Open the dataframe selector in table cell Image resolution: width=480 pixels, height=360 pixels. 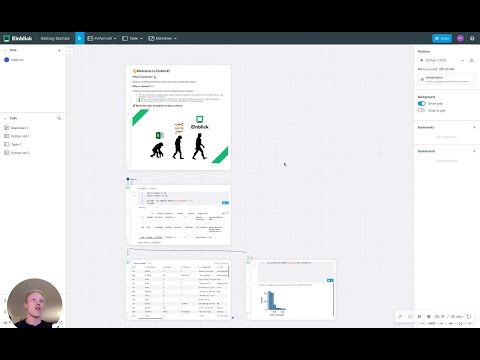coord(142,263)
